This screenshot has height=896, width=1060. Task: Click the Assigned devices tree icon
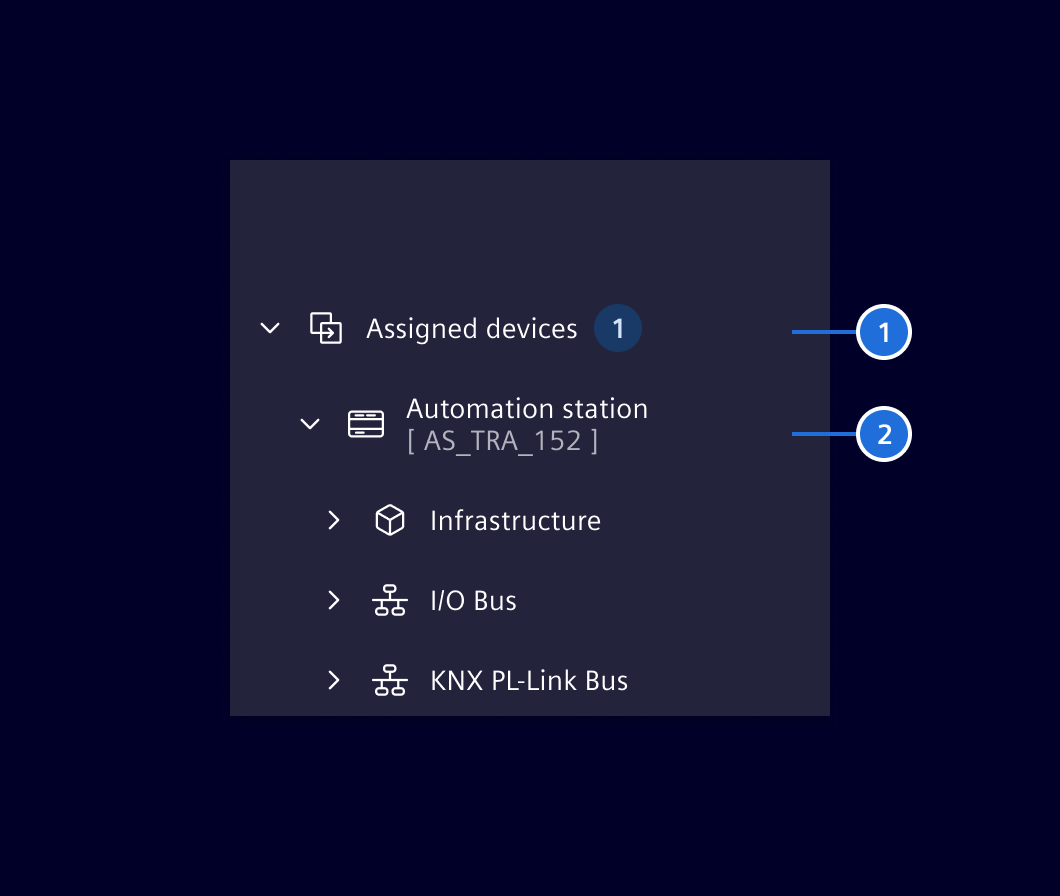tap(326, 328)
